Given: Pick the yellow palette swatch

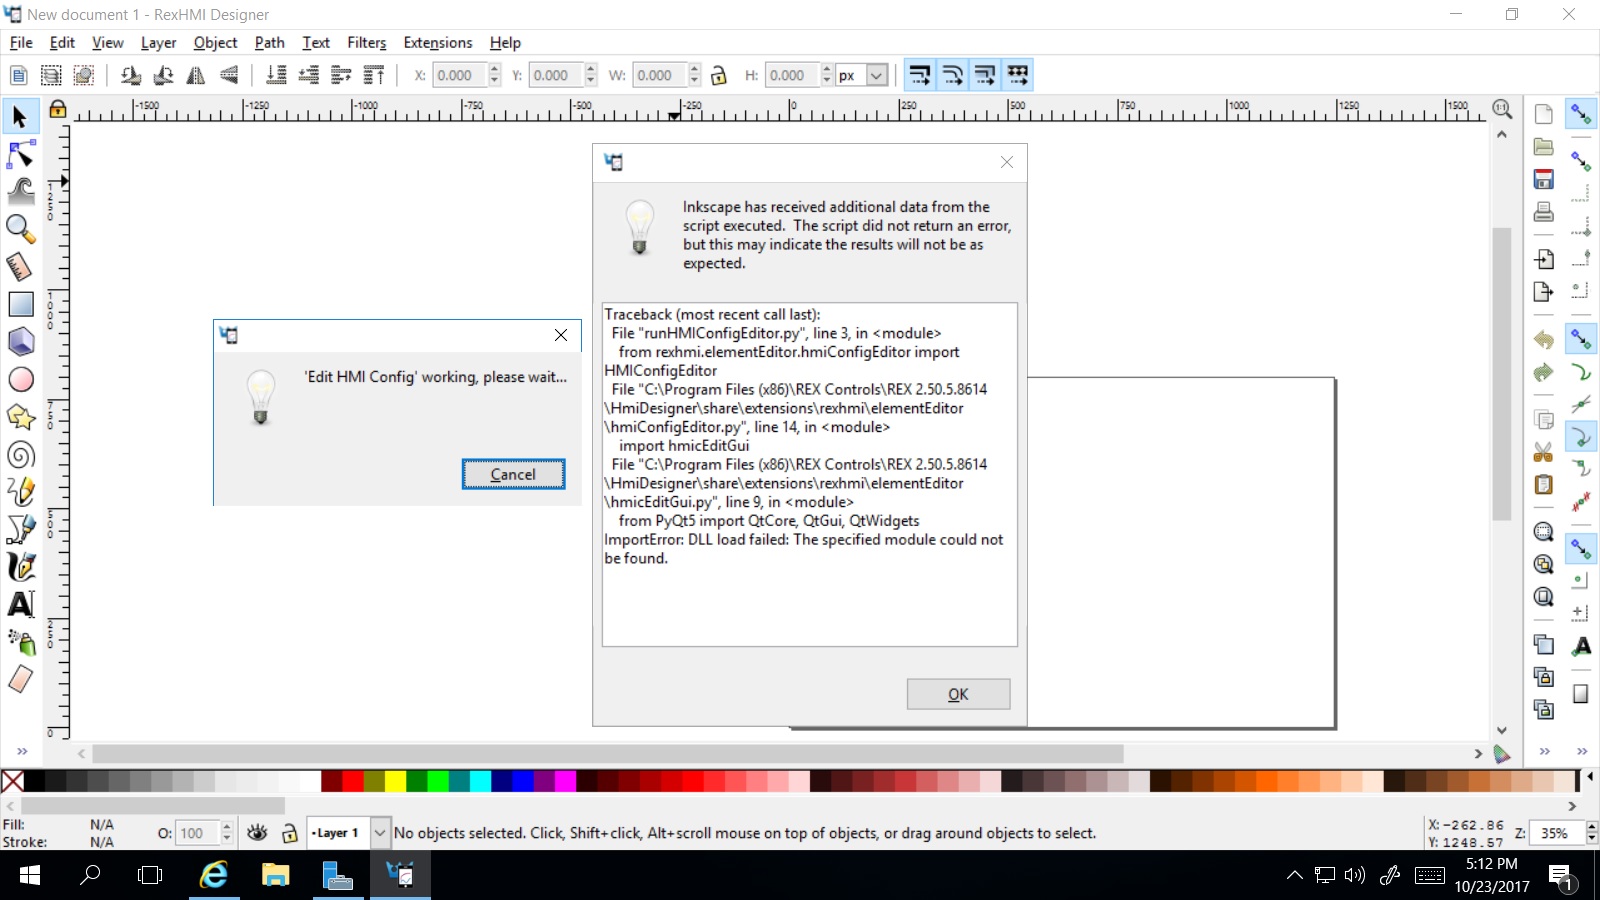Looking at the screenshot, I should (395, 781).
